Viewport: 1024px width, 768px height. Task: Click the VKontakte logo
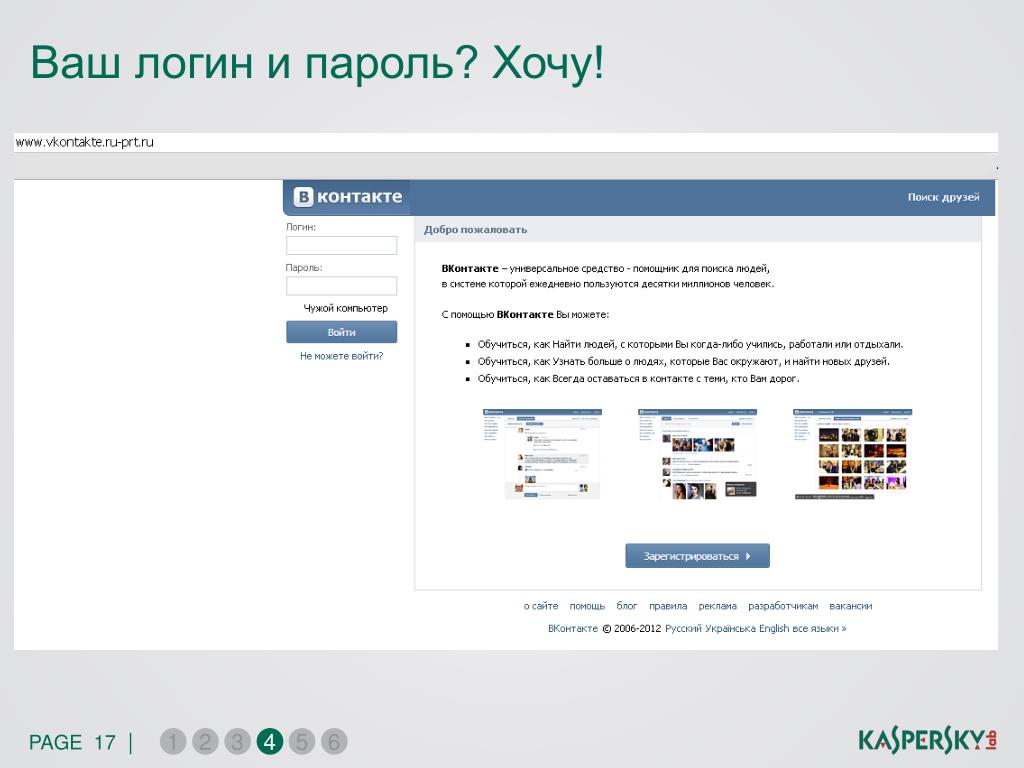tap(347, 197)
